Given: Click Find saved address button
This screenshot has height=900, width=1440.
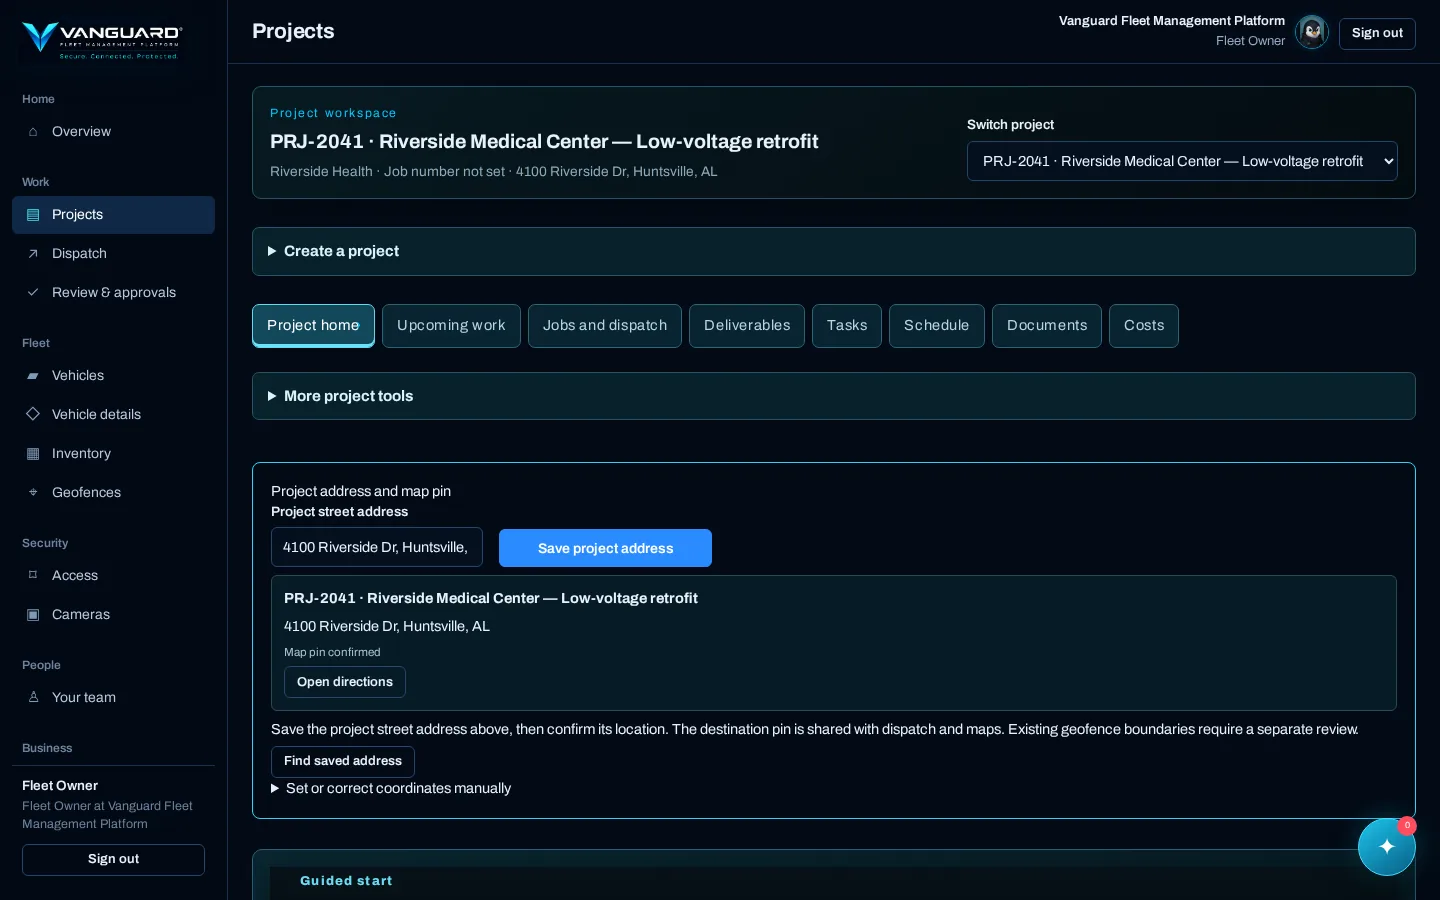Looking at the screenshot, I should (x=343, y=761).
